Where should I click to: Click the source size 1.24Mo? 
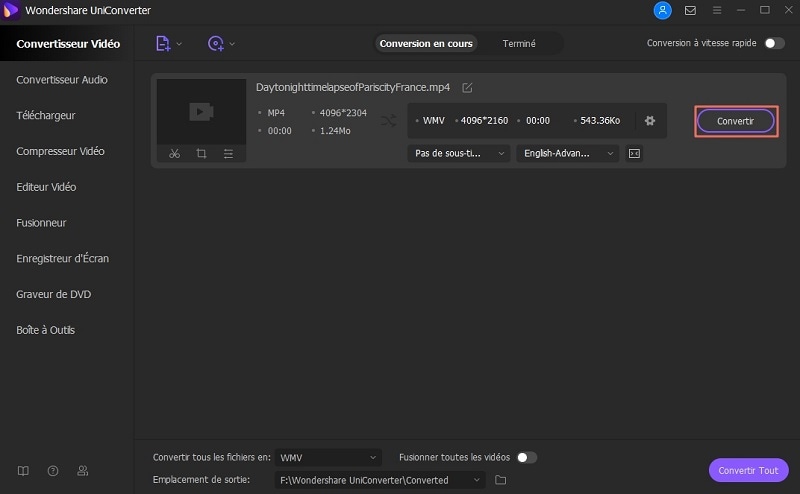(335, 131)
